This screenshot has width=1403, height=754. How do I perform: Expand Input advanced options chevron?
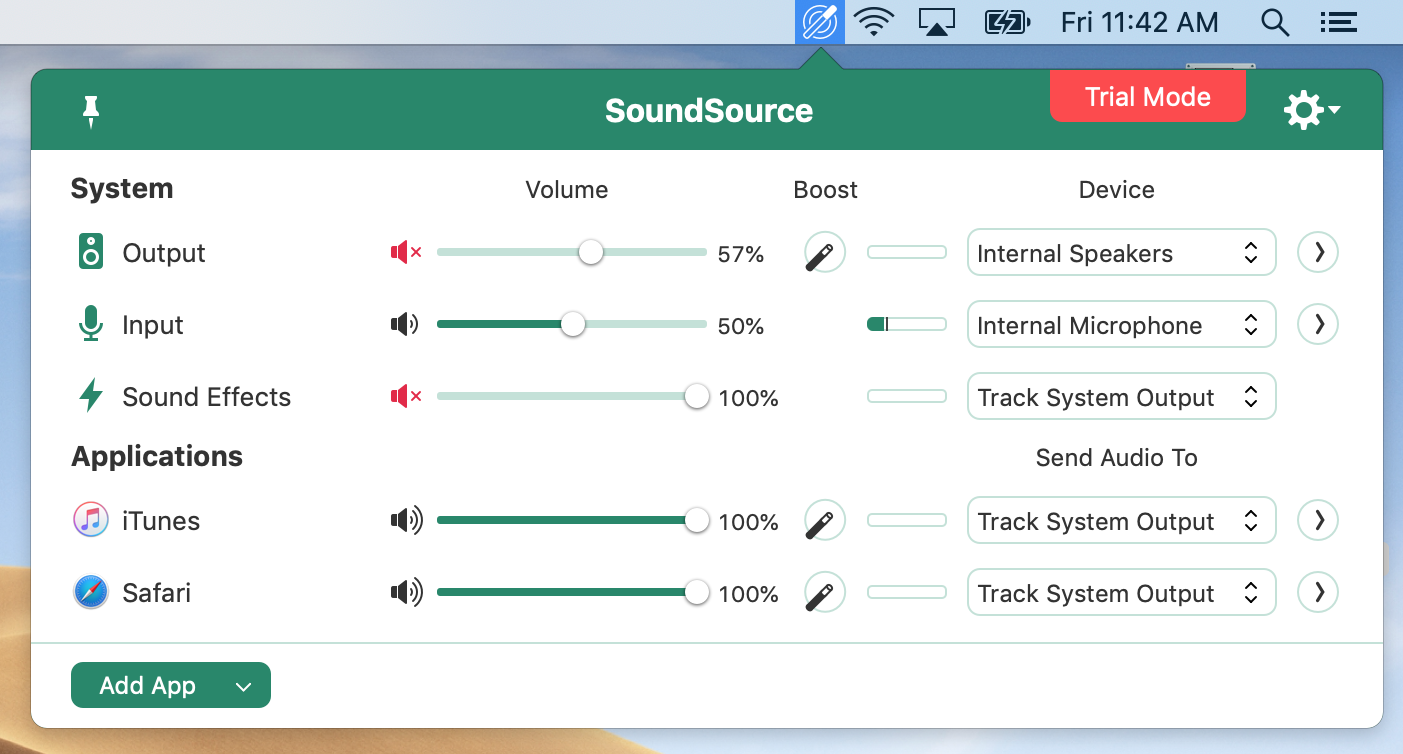pos(1318,324)
